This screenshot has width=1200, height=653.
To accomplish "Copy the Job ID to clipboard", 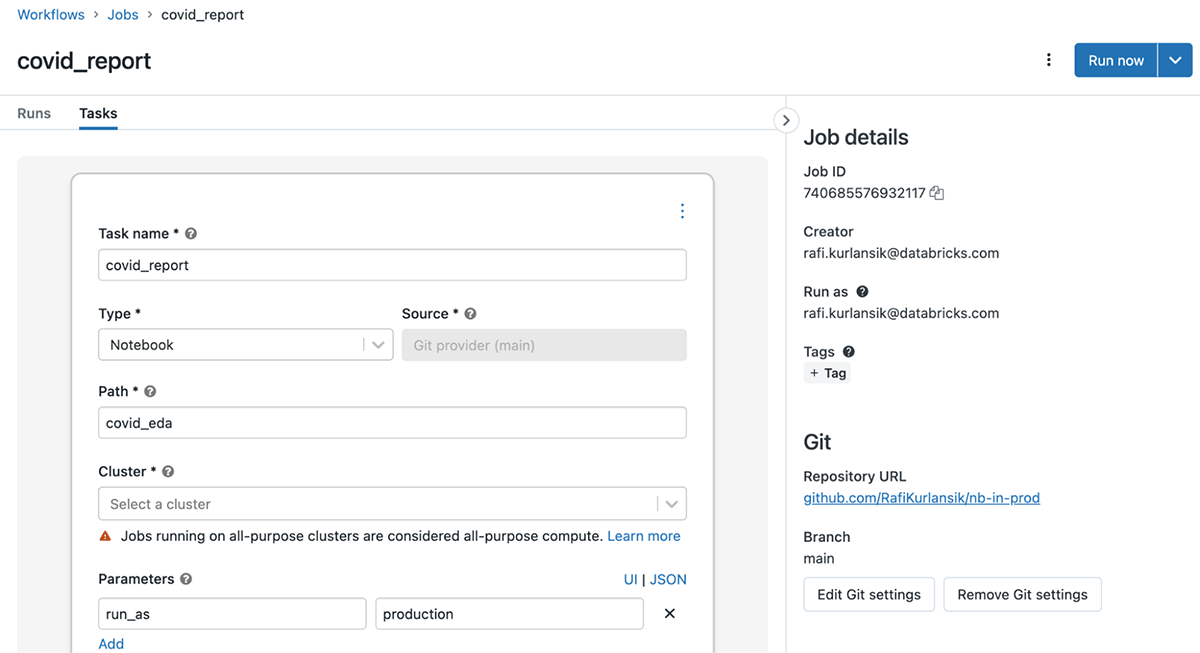I will pyautogui.click(x=937, y=193).
